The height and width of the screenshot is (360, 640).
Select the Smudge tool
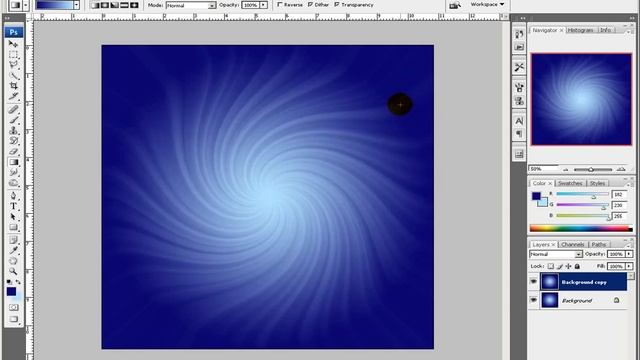[x=13, y=173]
